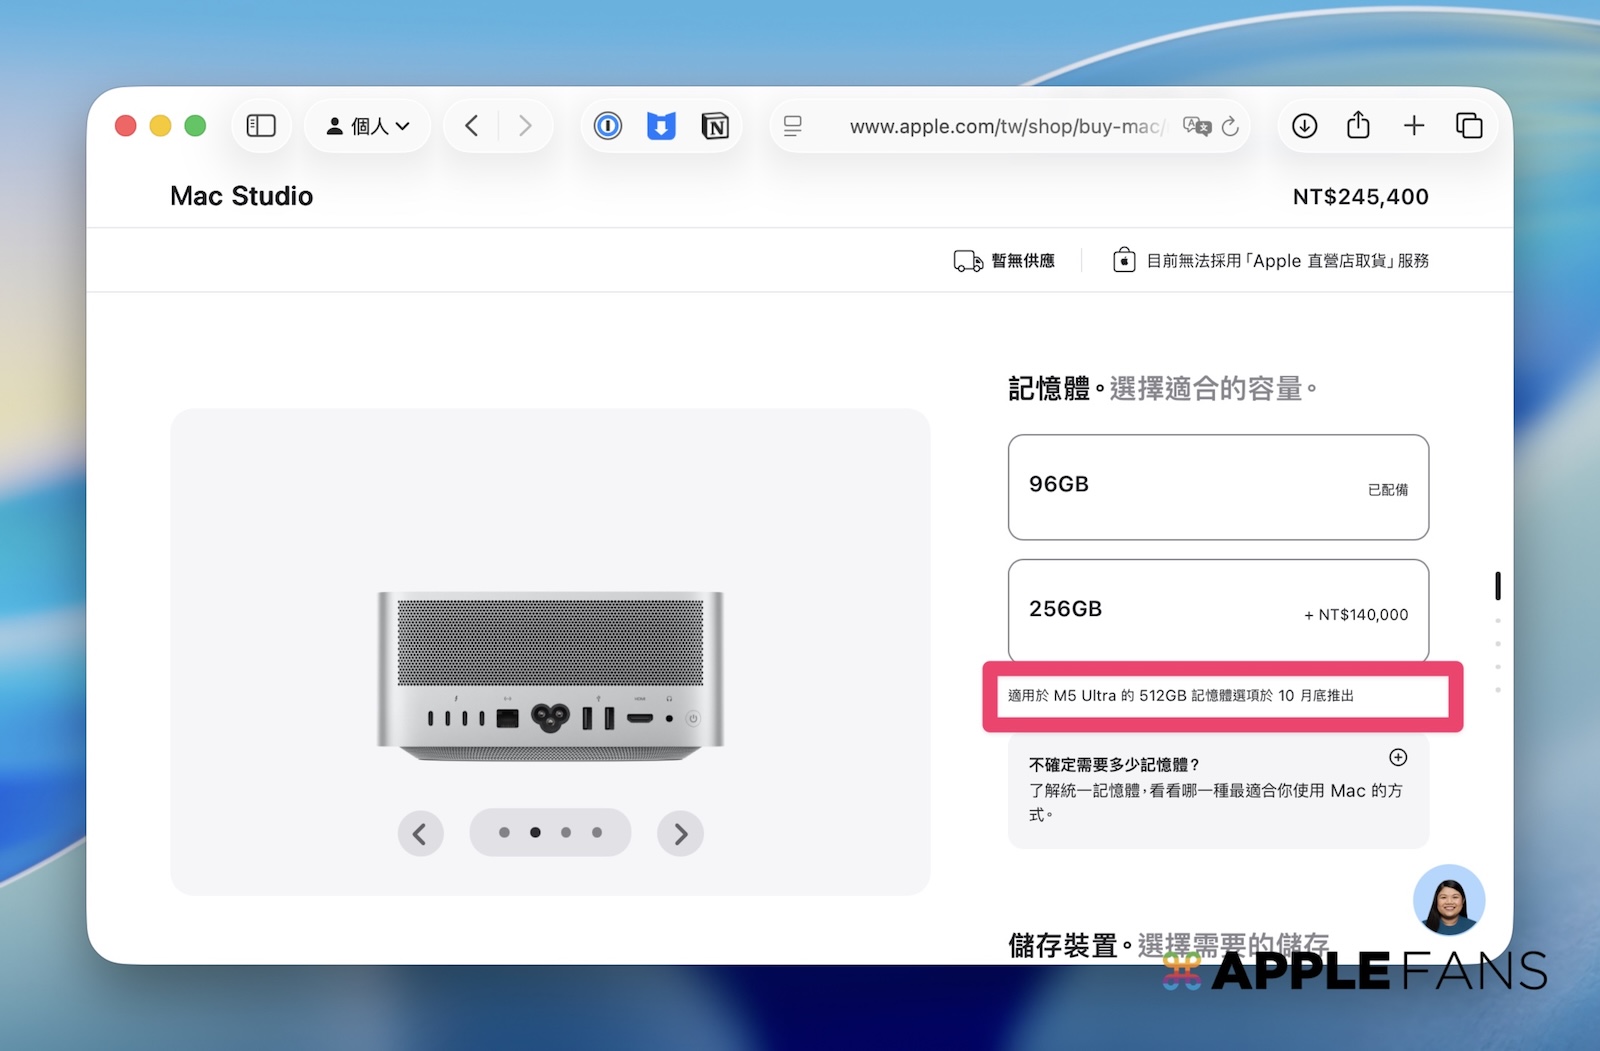Image resolution: width=1600 pixels, height=1051 pixels.
Task: Open the Notion web clipper extension
Action: (715, 126)
